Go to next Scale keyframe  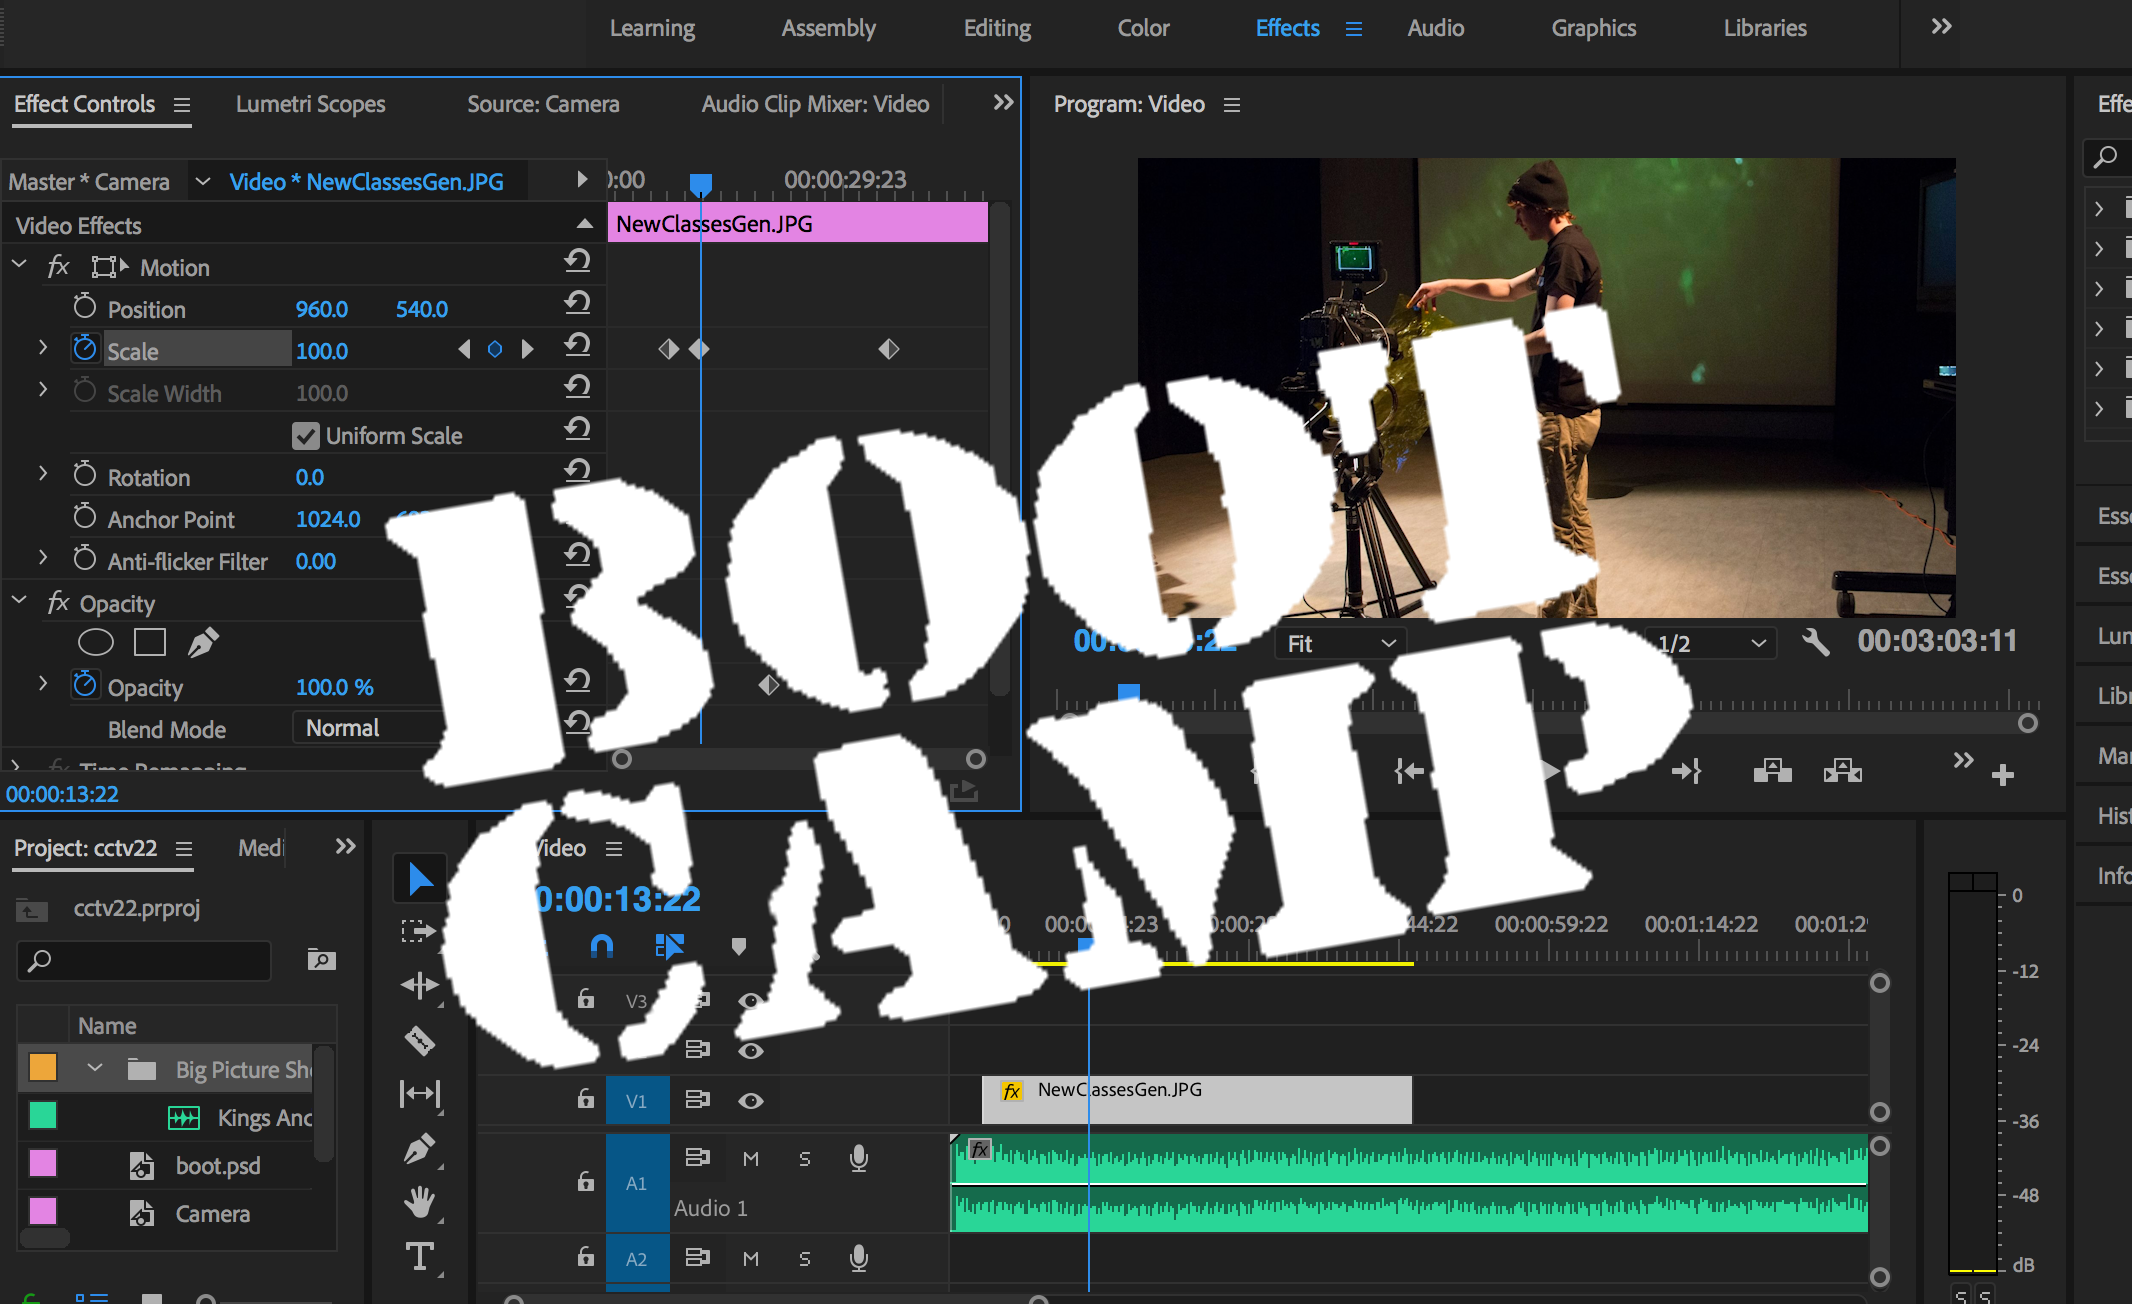coord(527,349)
